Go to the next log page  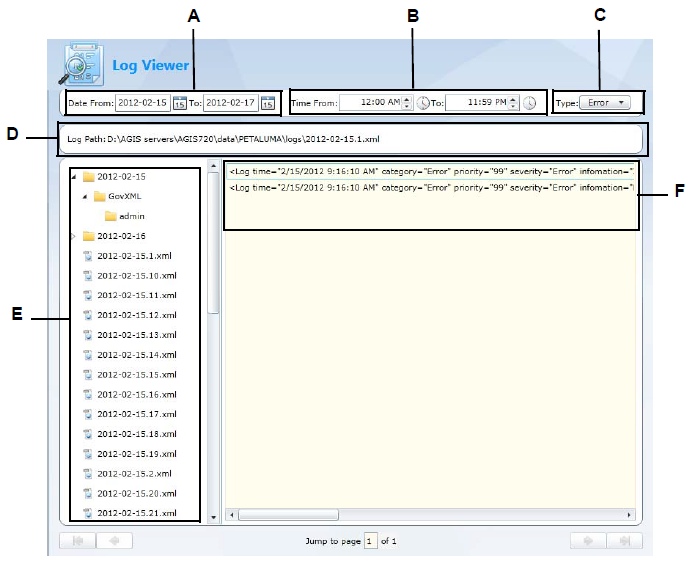click(x=587, y=541)
